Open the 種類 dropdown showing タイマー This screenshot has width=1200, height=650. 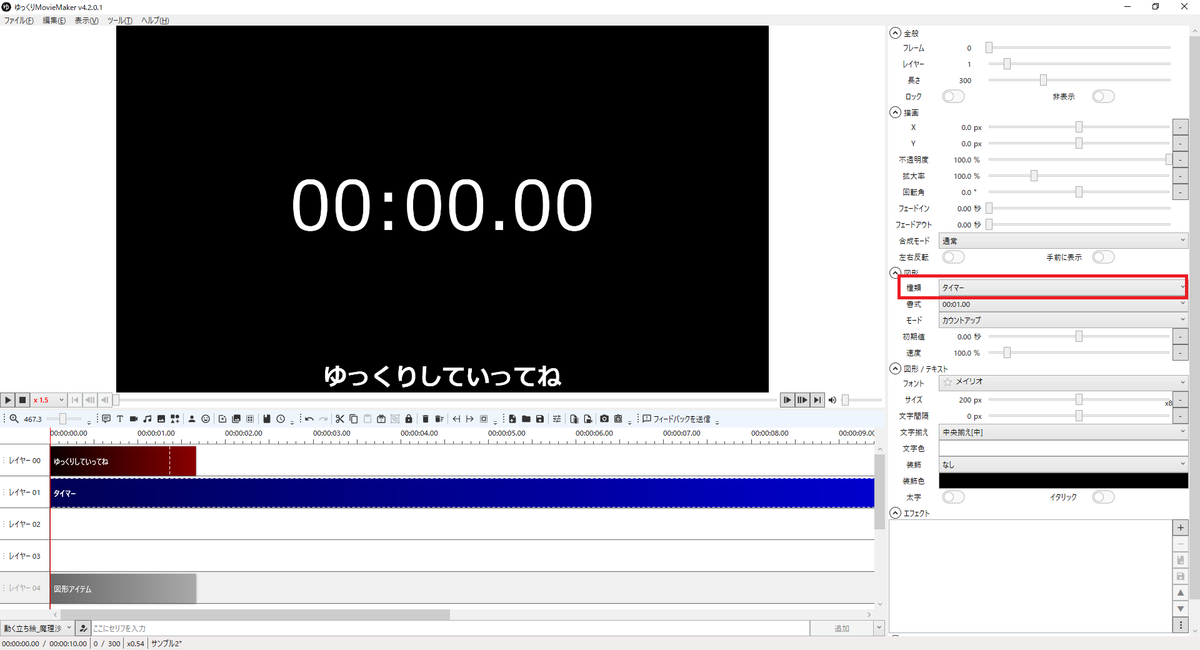pyautogui.click(x=1063, y=288)
